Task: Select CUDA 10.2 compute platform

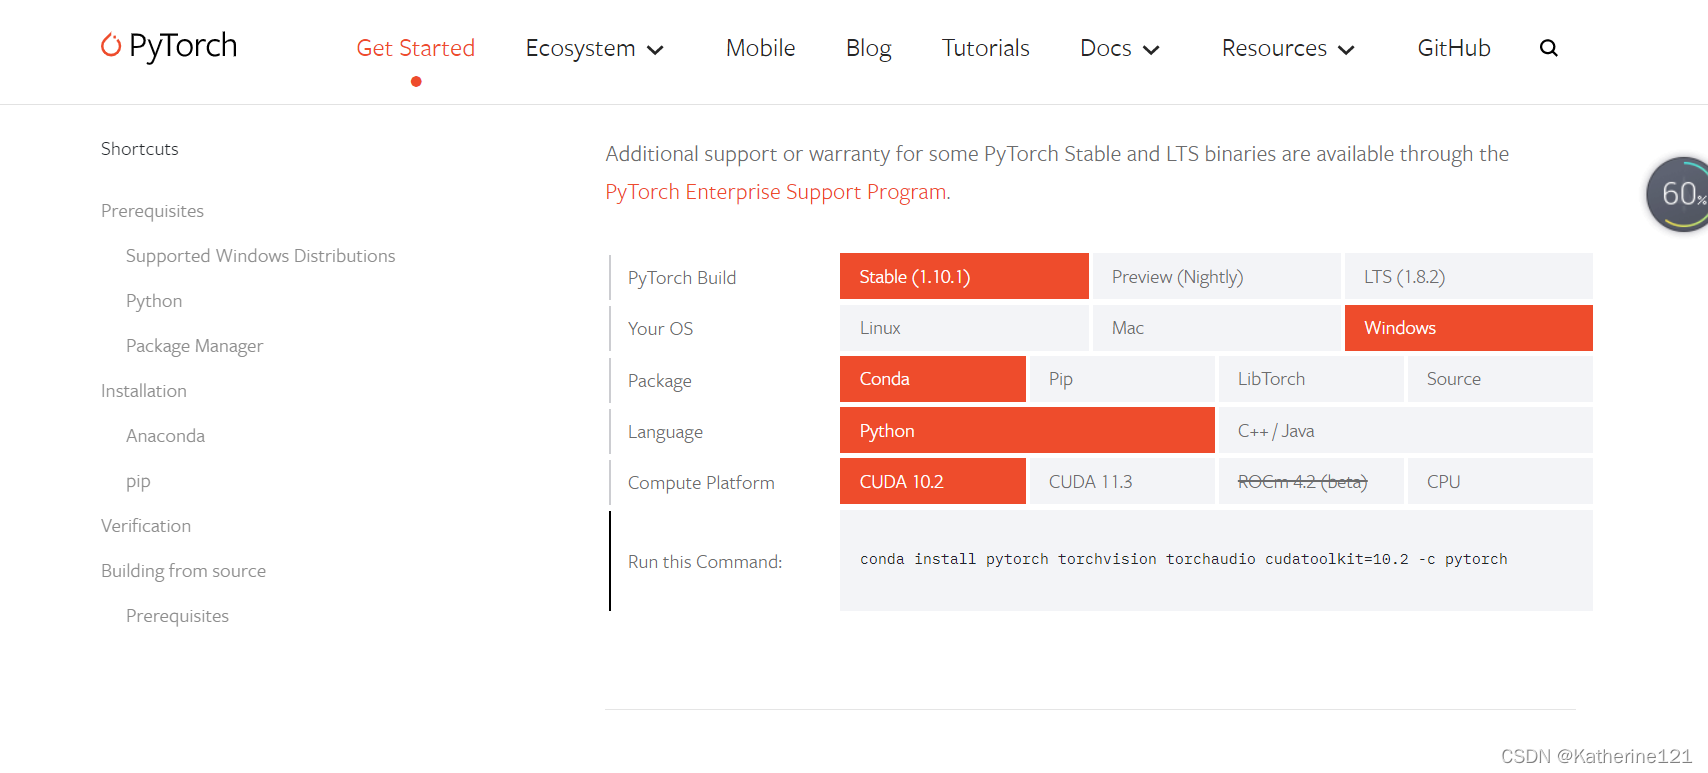Action: [x=933, y=481]
